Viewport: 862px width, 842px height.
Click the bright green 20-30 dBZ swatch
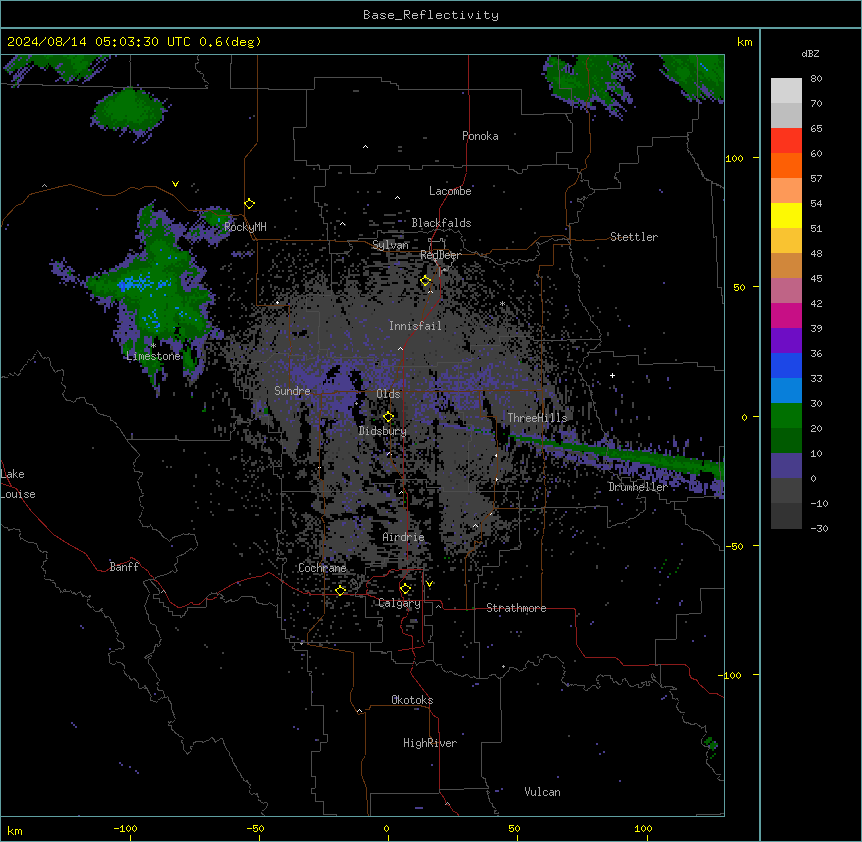click(786, 416)
